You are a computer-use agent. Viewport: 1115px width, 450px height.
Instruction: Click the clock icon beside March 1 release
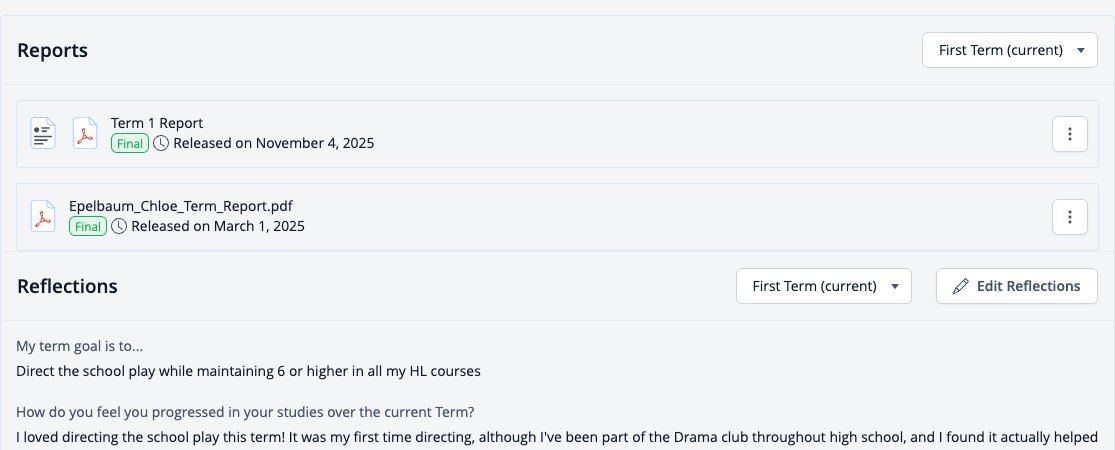[119, 227]
